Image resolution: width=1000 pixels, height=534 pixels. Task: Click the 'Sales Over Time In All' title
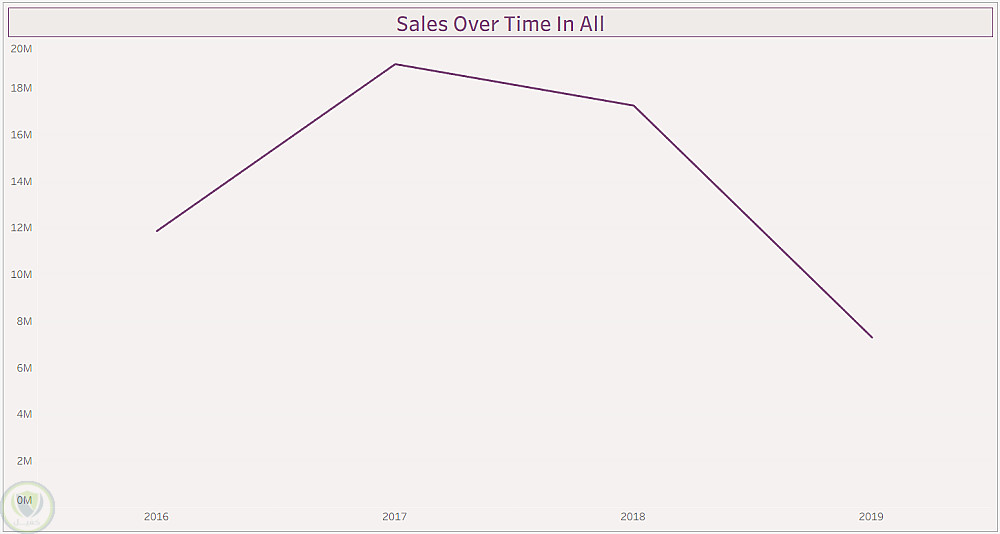click(x=500, y=23)
